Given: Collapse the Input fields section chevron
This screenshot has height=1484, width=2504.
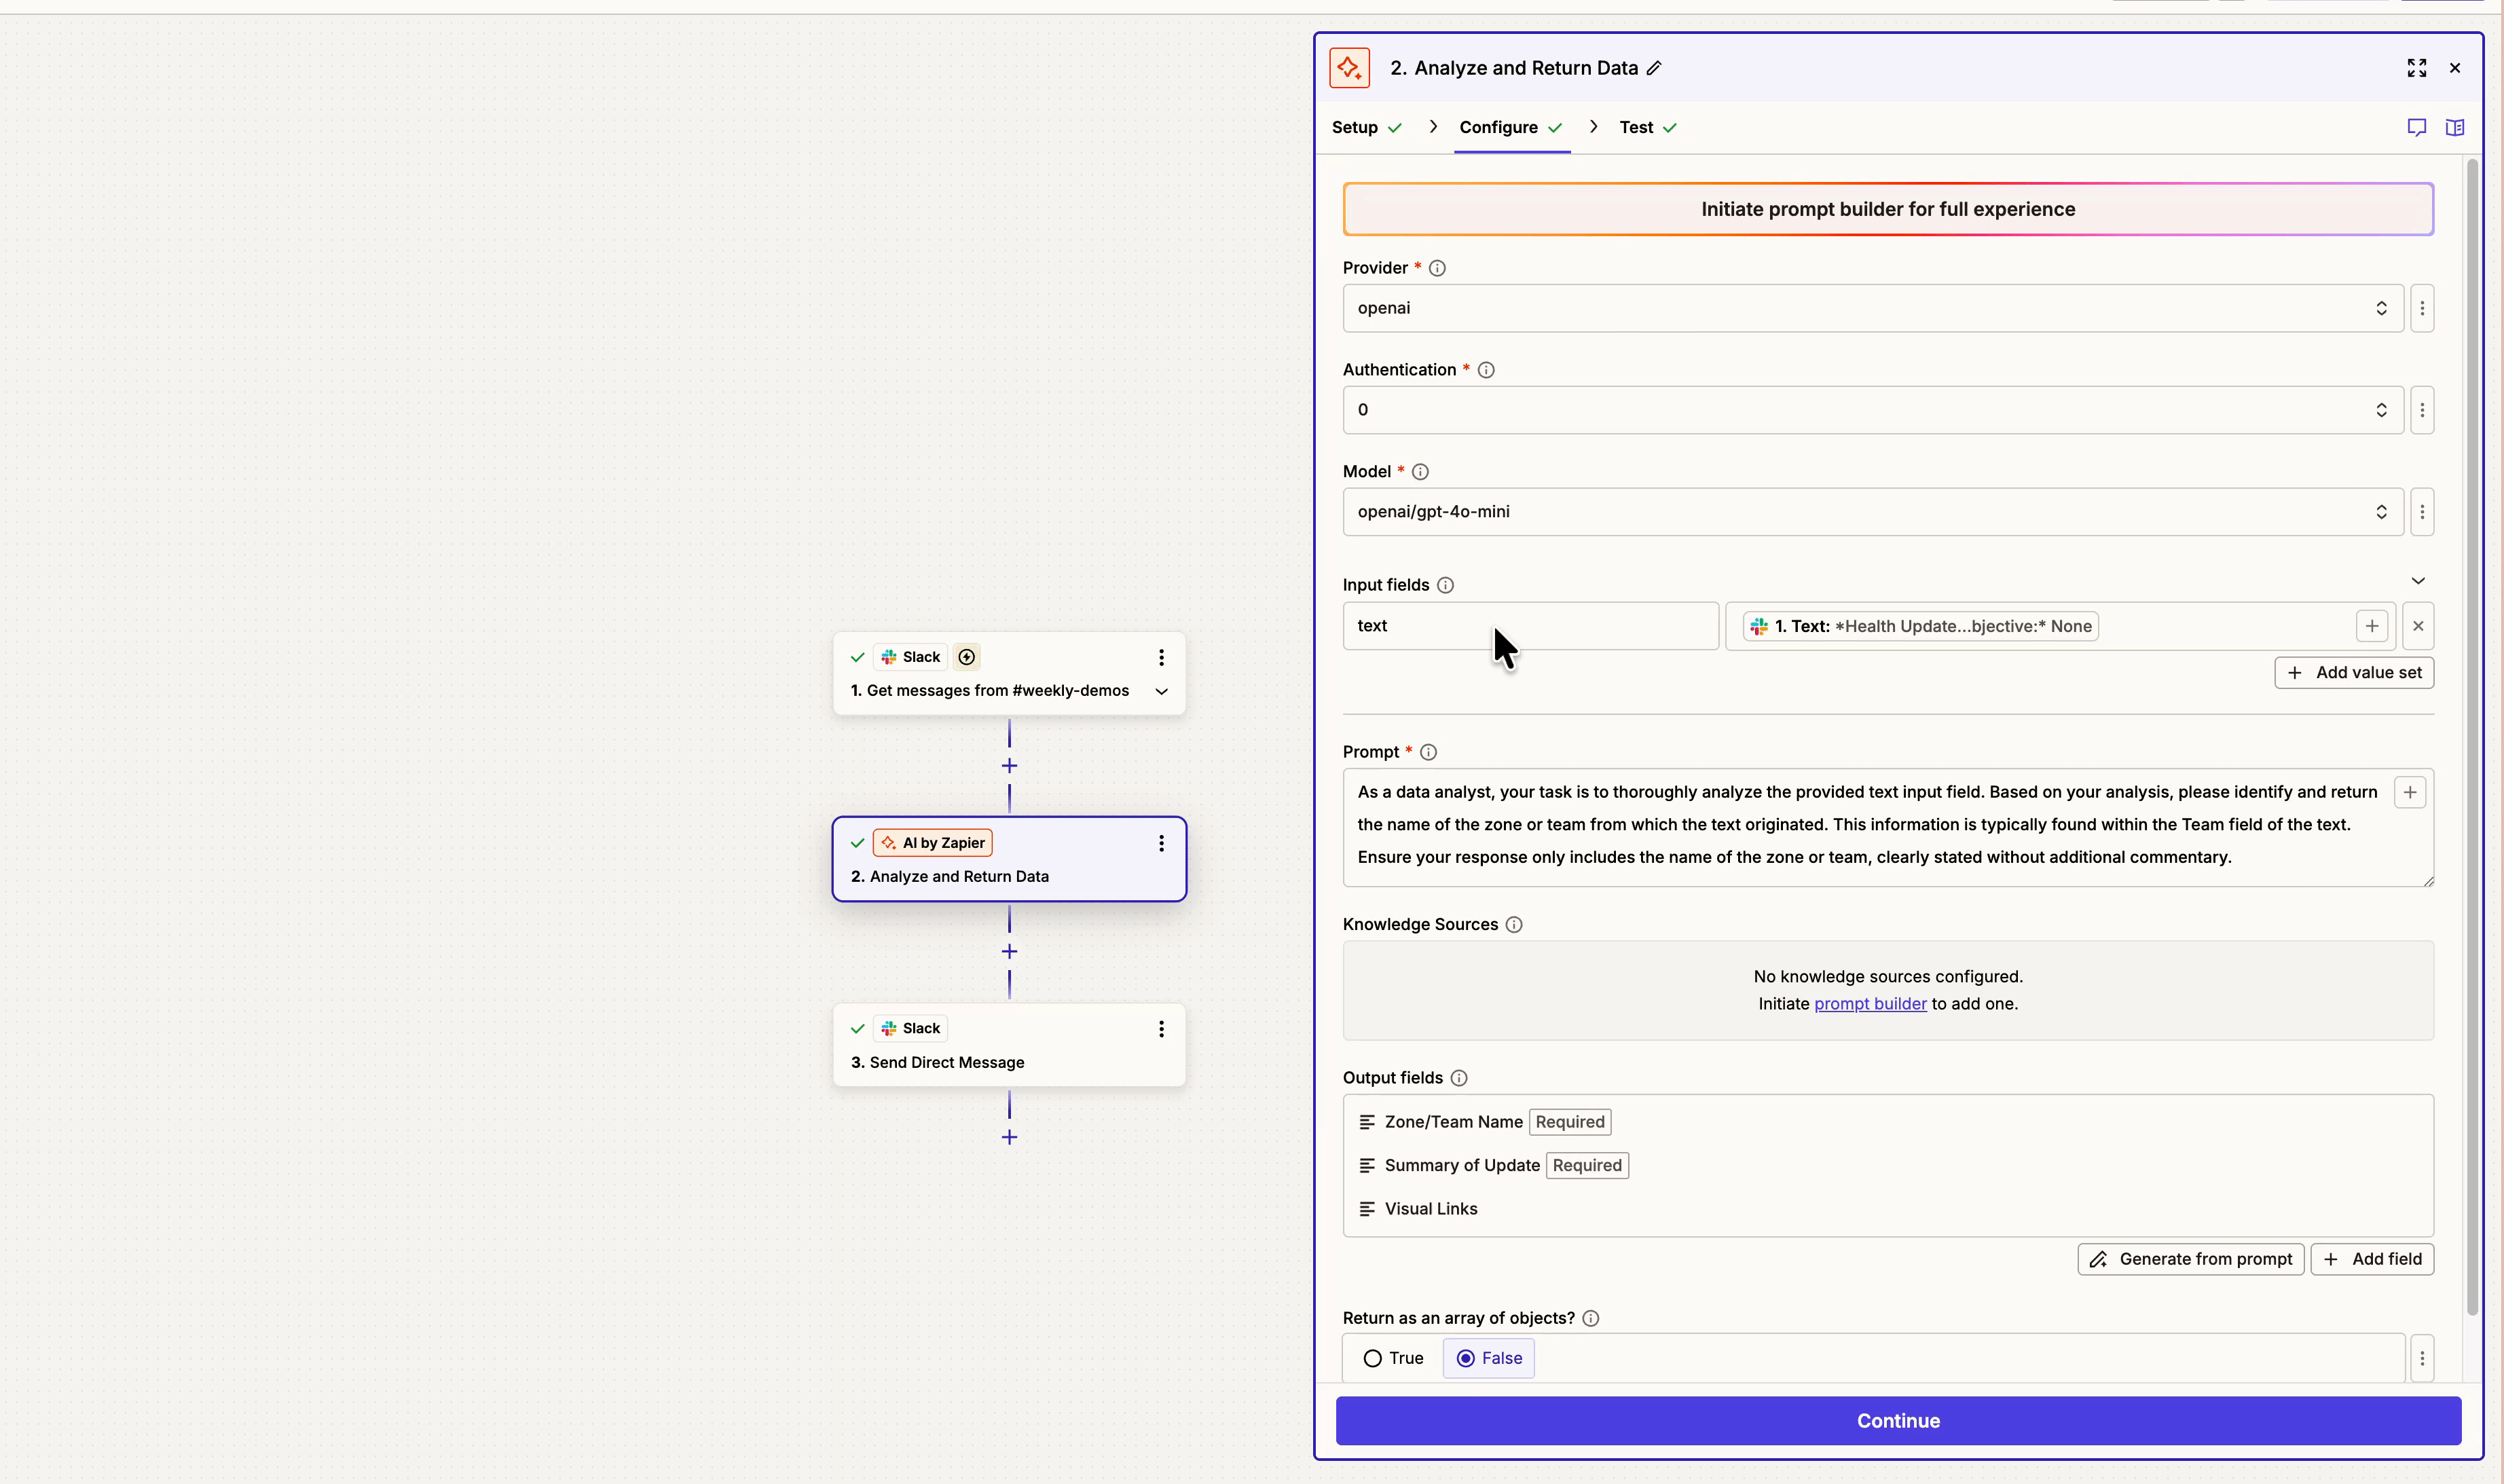Looking at the screenshot, I should tap(2417, 581).
